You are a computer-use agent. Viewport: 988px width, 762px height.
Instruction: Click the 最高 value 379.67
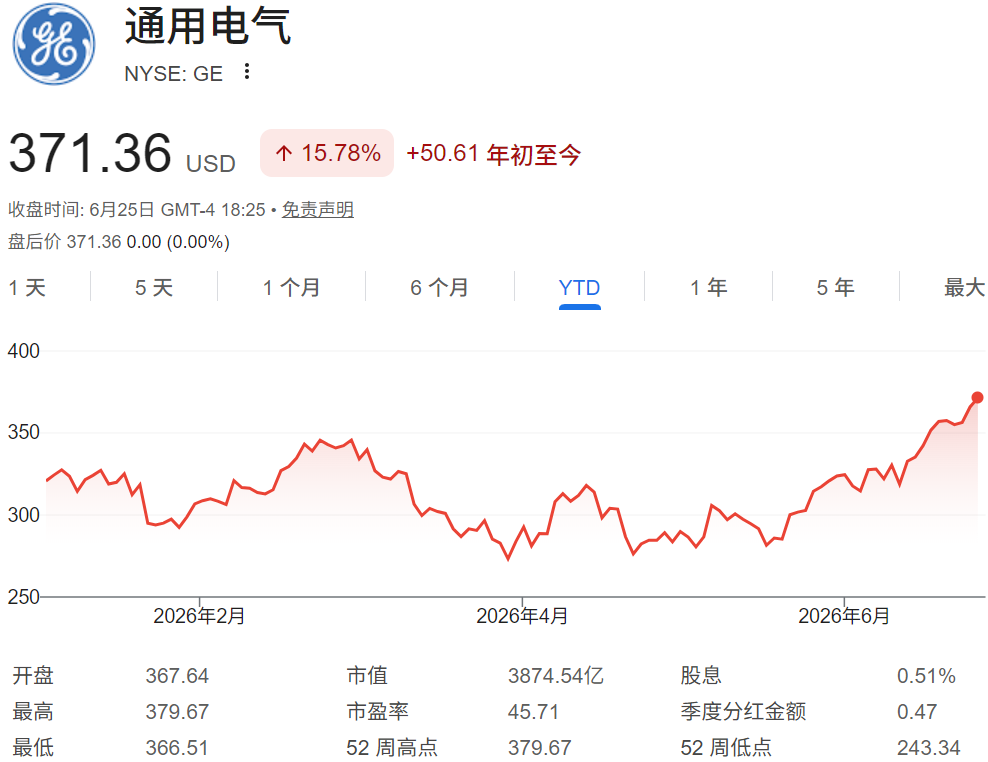pyautogui.click(x=177, y=712)
